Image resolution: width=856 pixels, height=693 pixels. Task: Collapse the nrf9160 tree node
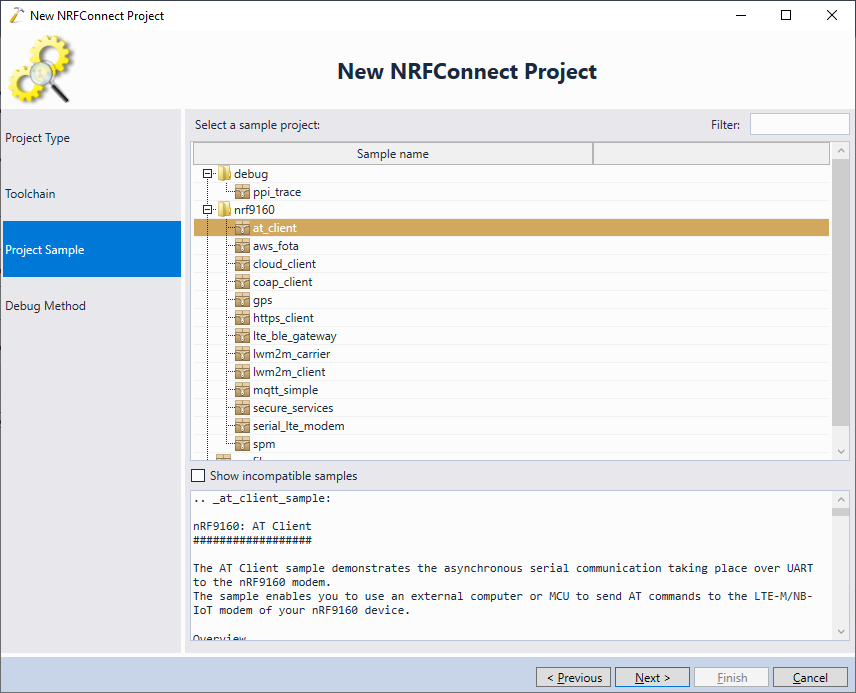coord(207,210)
